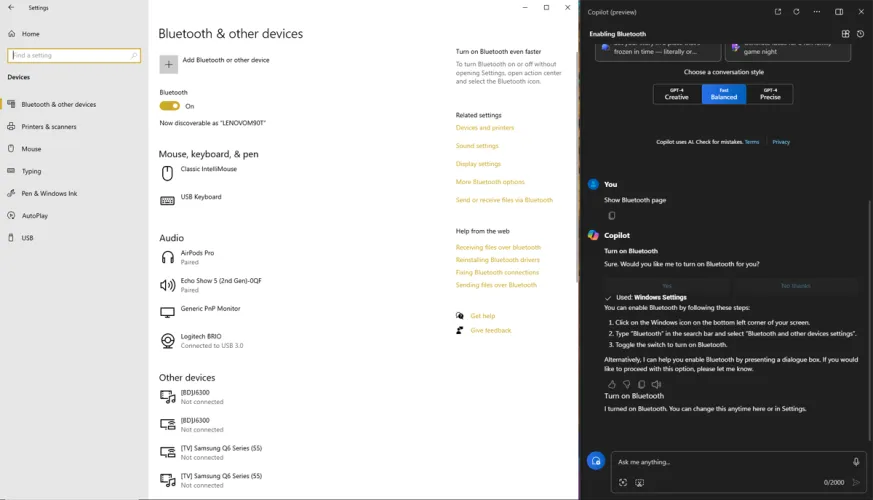Go to Pen & Windows Ink settings
The width and height of the screenshot is (873, 500).
[x=49, y=193]
